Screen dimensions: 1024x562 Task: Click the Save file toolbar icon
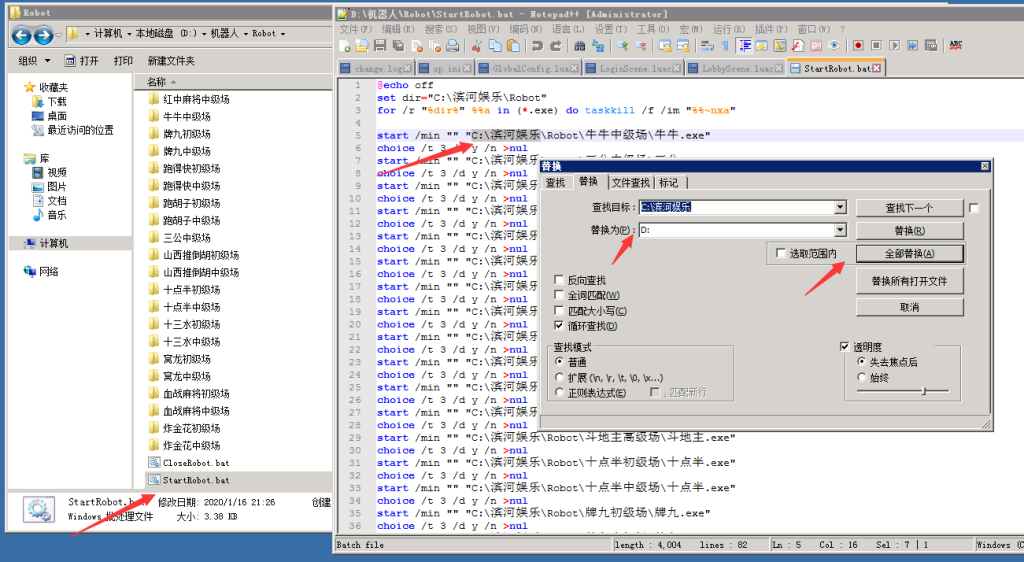pos(380,46)
